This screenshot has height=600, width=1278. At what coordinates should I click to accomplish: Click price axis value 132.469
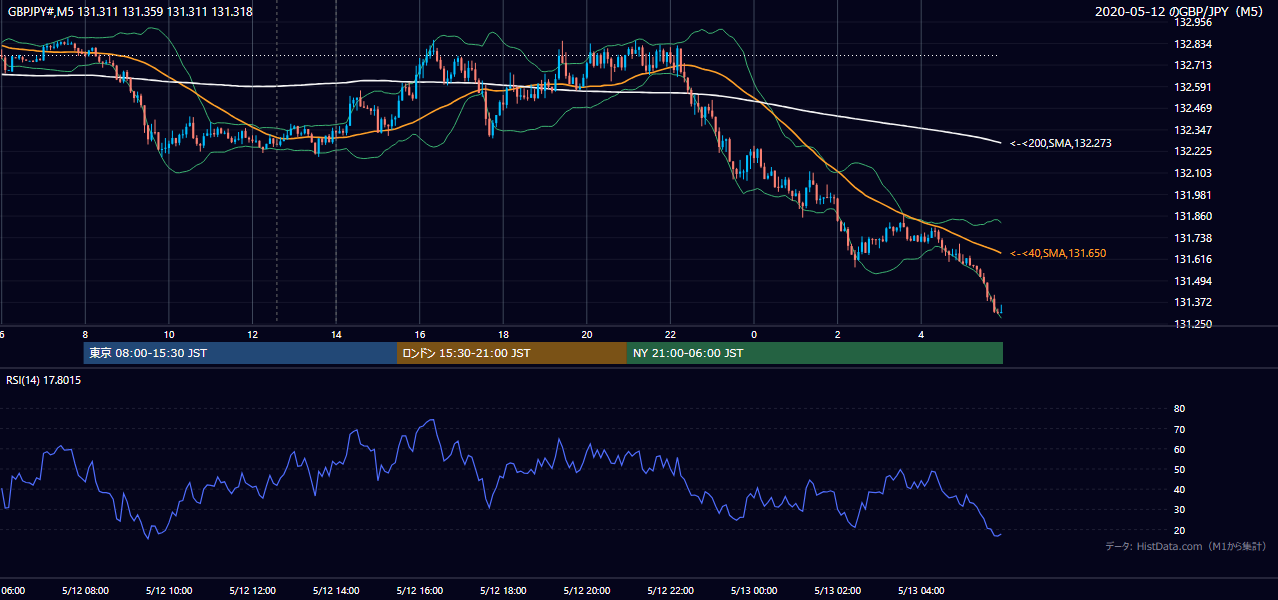tap(1193, 108)
